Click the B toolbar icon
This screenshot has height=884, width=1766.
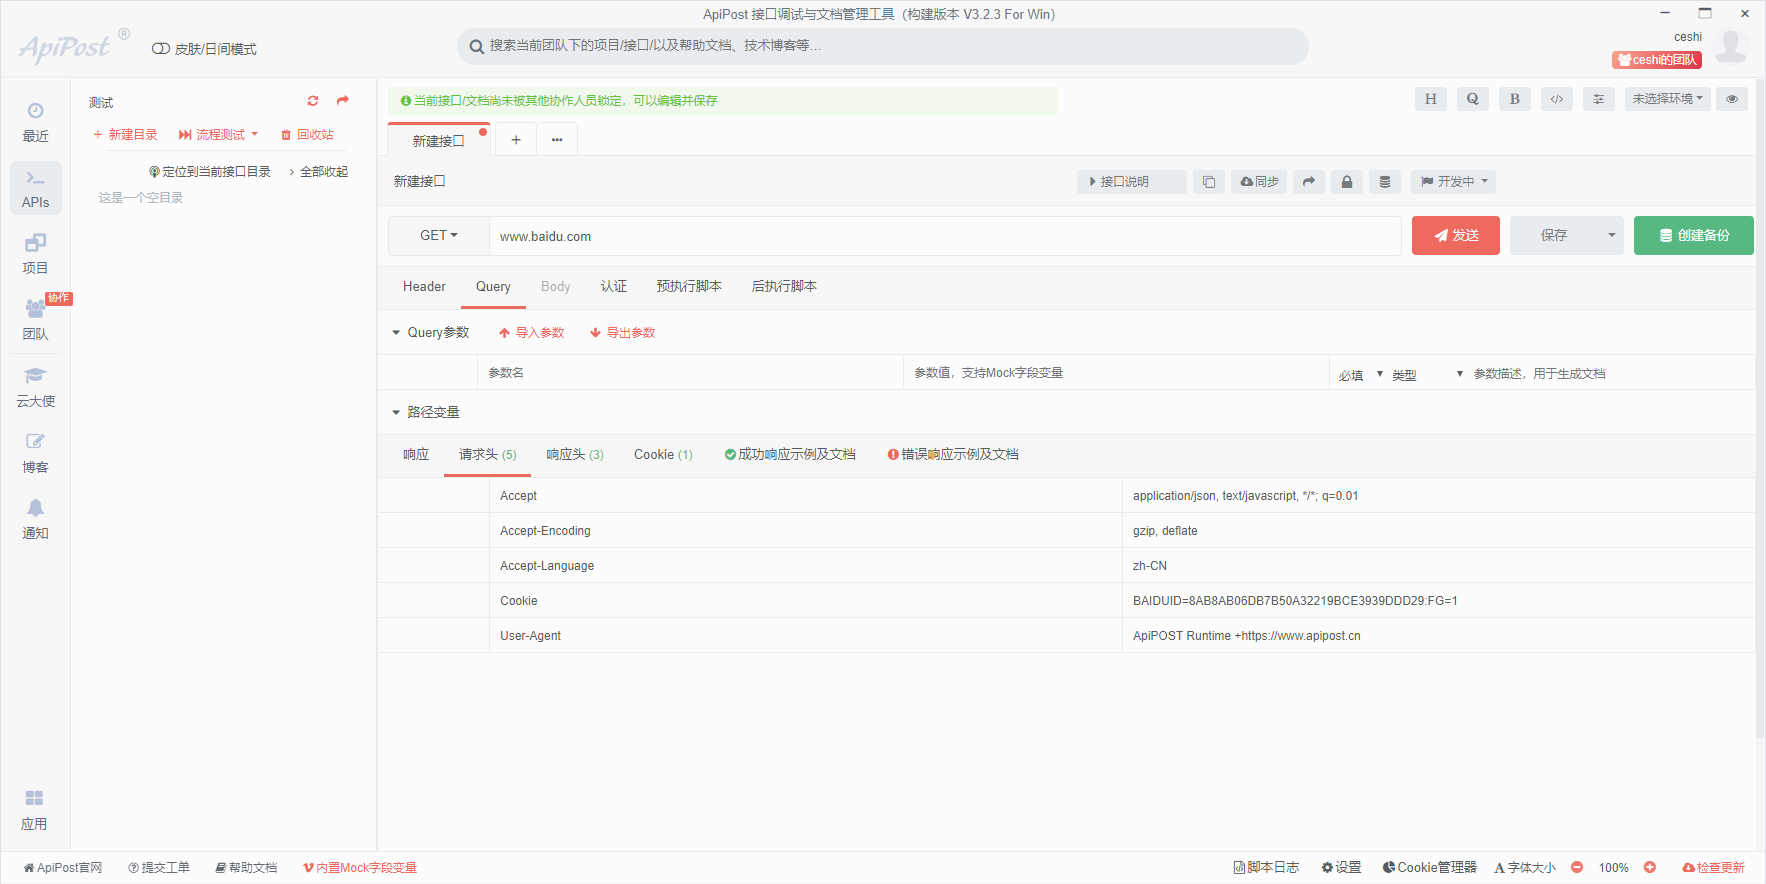tap(1515, 99)
